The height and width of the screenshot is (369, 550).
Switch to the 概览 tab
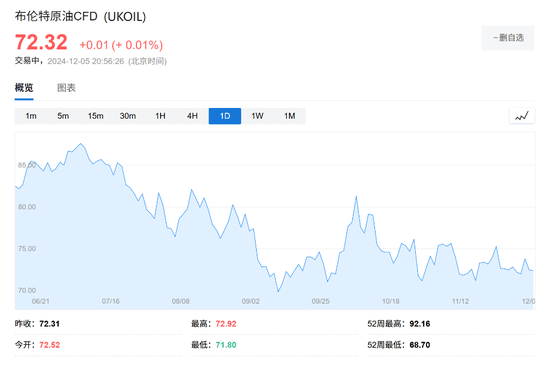point(24,88)
